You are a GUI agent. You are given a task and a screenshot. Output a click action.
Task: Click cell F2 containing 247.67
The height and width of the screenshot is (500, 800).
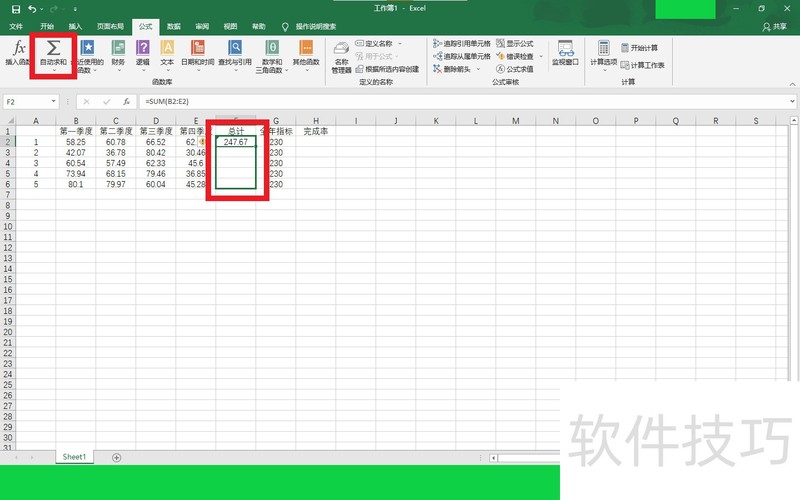coord(236,142)
